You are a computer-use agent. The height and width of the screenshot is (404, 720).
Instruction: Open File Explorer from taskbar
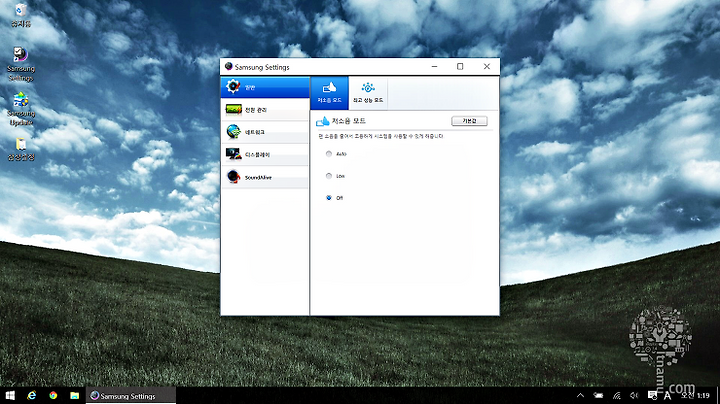click(x=74, y=395)
